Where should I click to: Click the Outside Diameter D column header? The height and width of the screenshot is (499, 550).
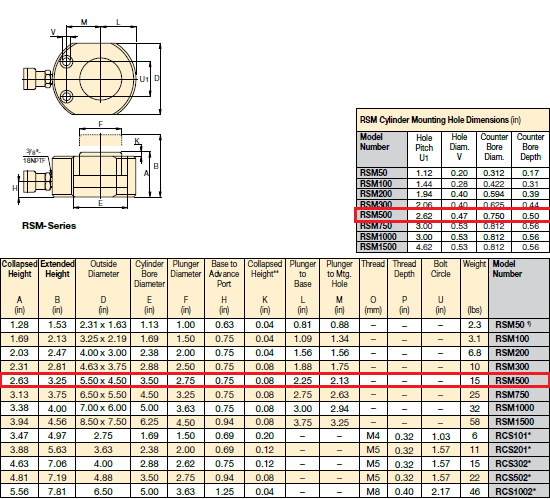coord(103,288)
